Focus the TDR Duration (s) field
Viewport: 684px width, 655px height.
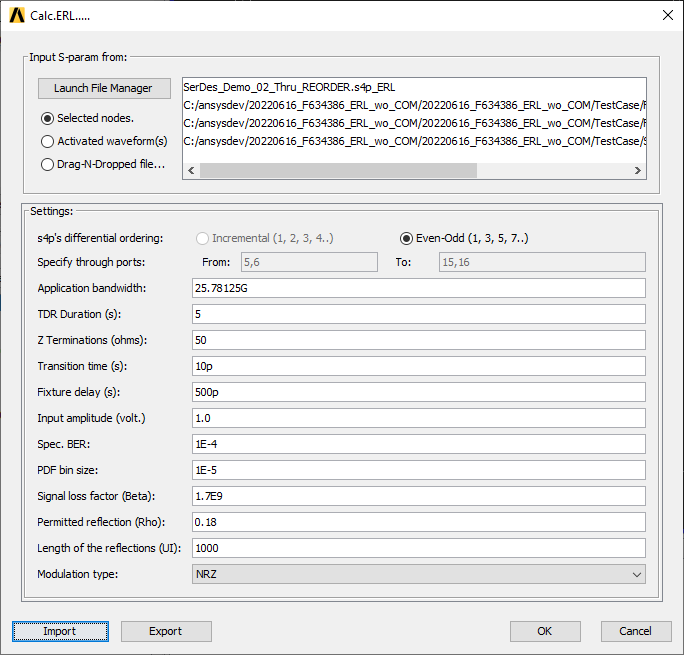tap(419, 314)
